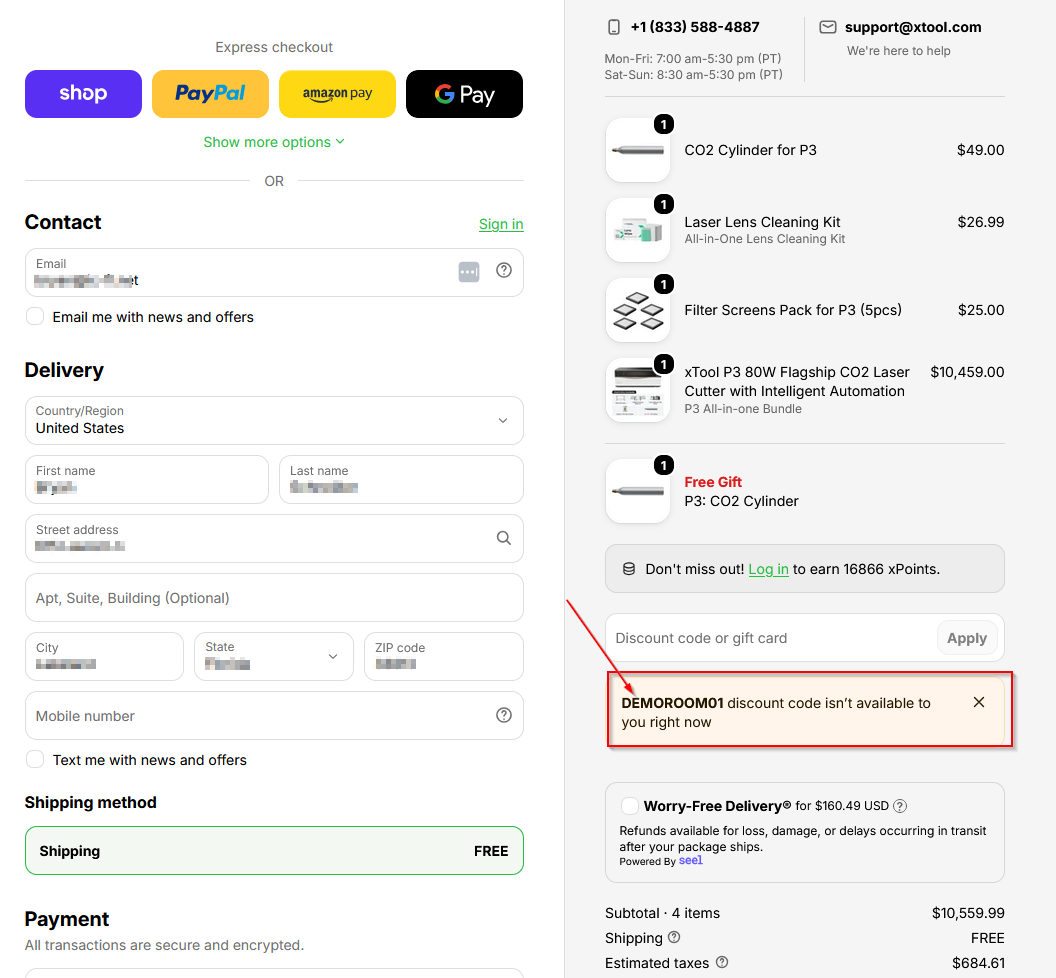
Task: Open the seel link
Action: point(690,860)
